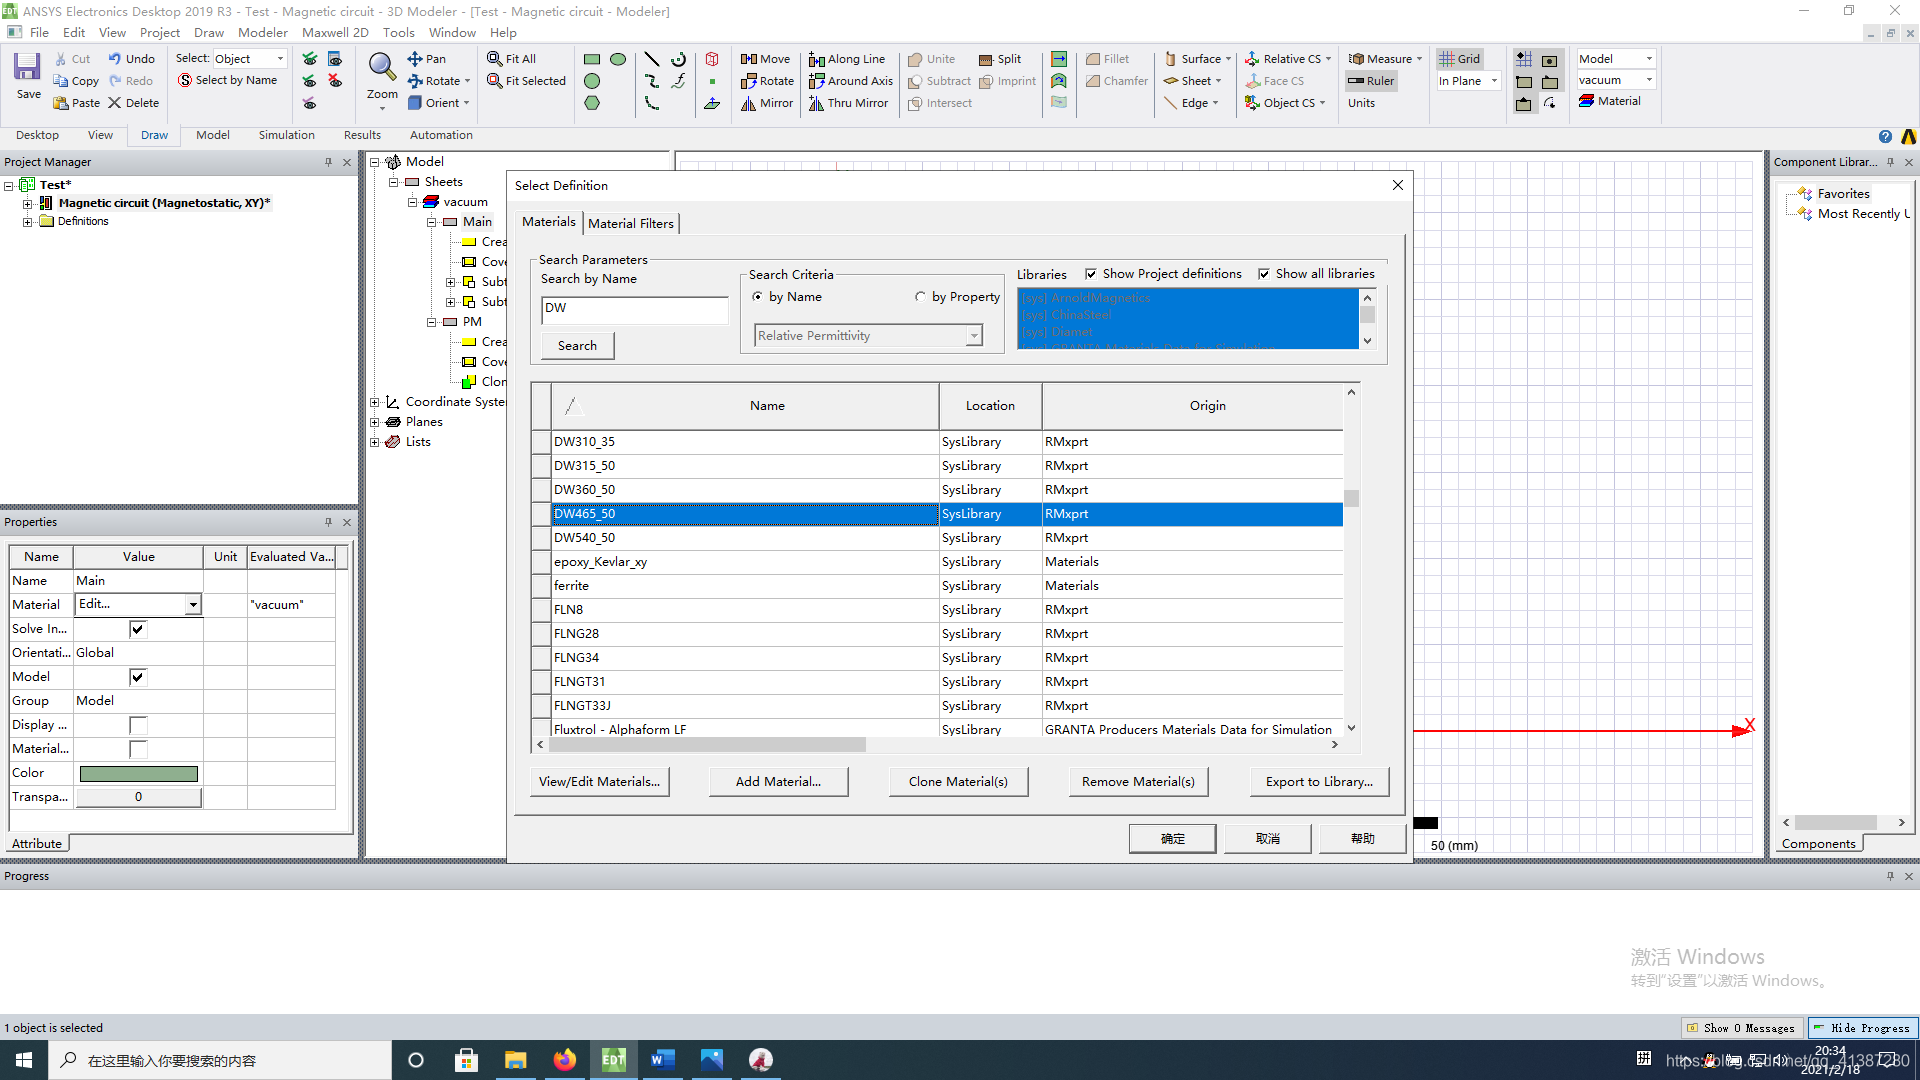Toggle the Display wireframe checkbox

[x=138, y=725]
